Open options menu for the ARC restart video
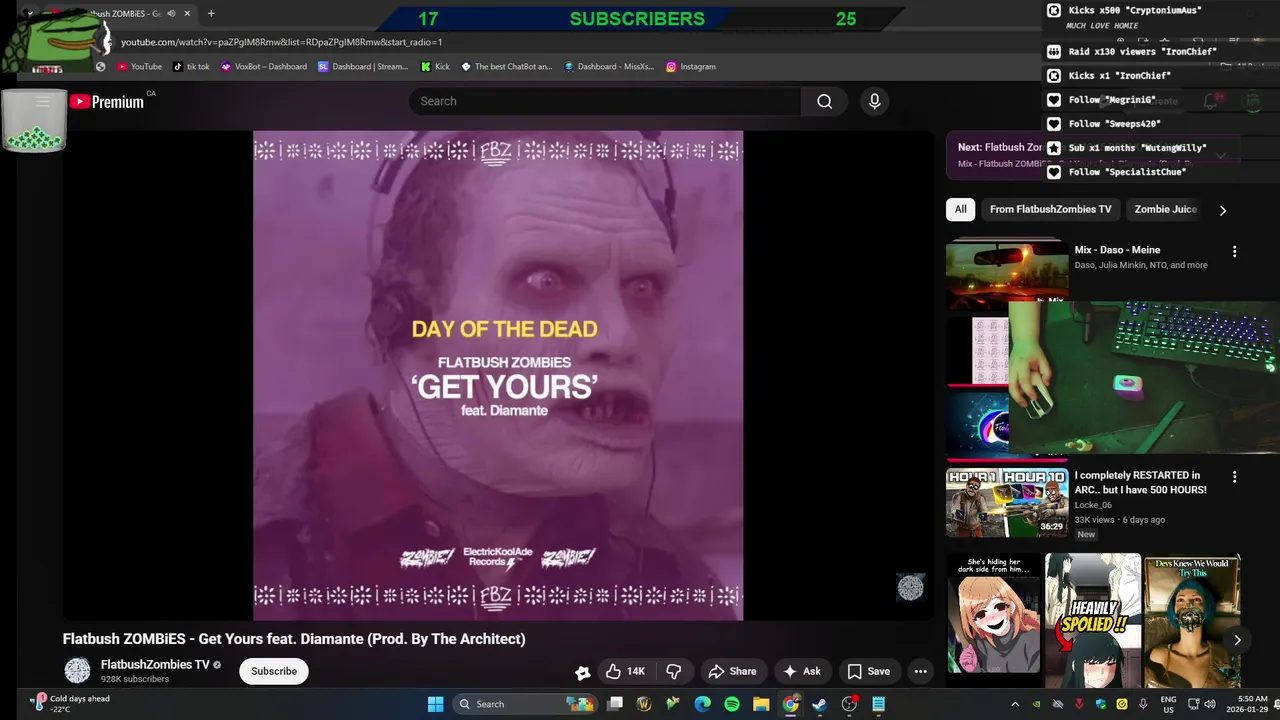The height and width of the screenshot is (720, 1280). 1234,477
